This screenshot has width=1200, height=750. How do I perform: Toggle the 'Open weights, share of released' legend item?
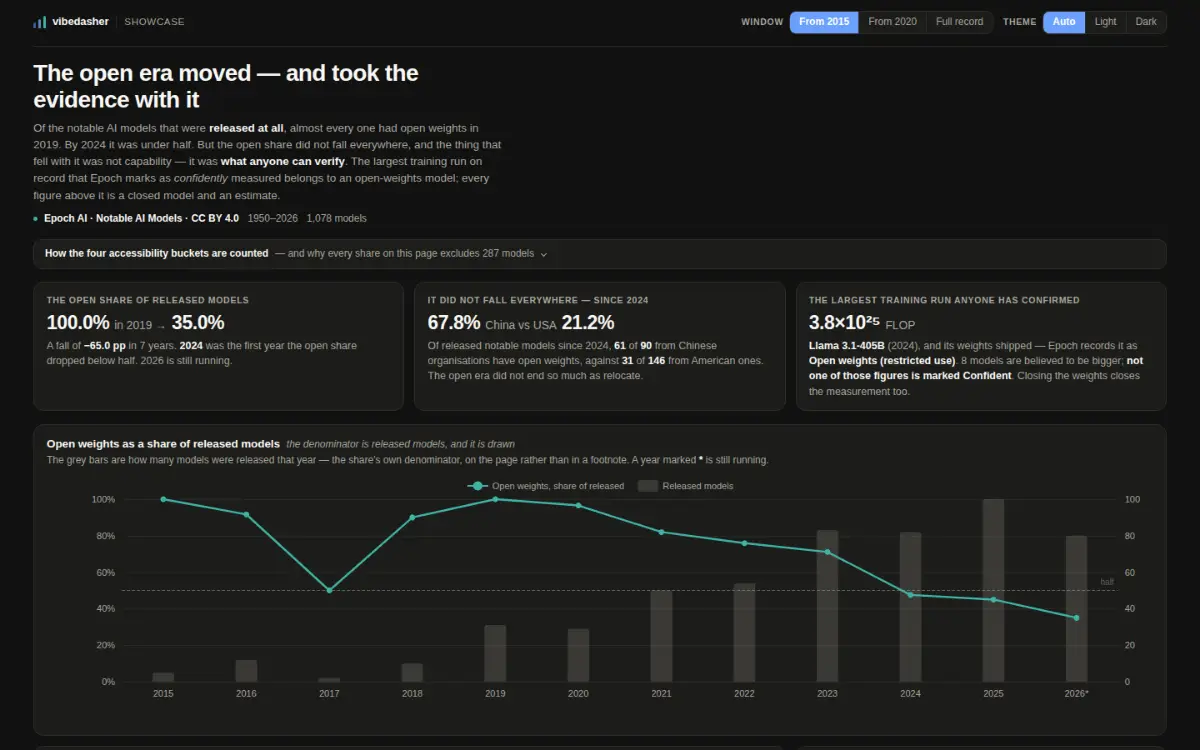coord(546,486)
